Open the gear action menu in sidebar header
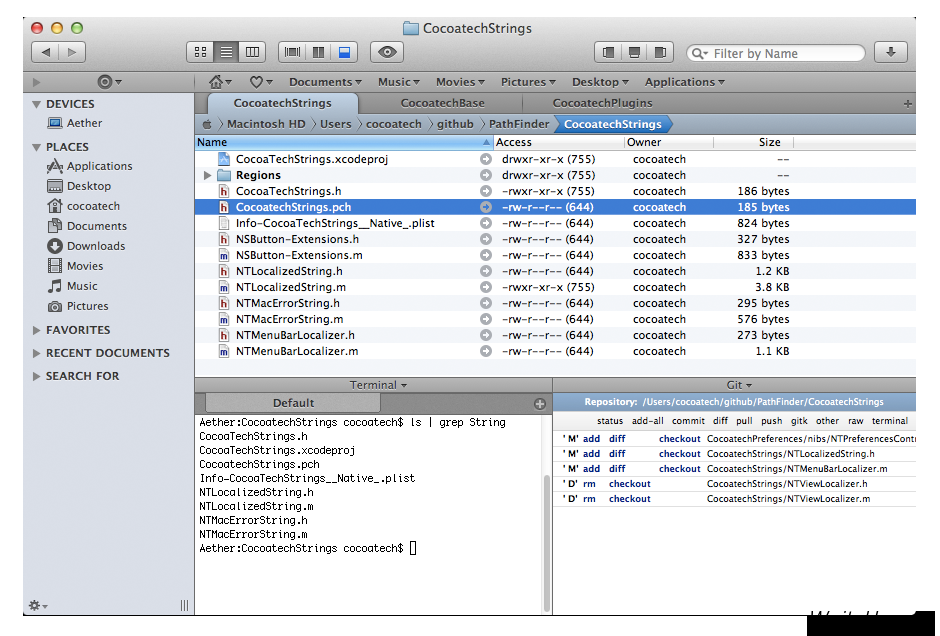940x636 pixels. point(109,82)
